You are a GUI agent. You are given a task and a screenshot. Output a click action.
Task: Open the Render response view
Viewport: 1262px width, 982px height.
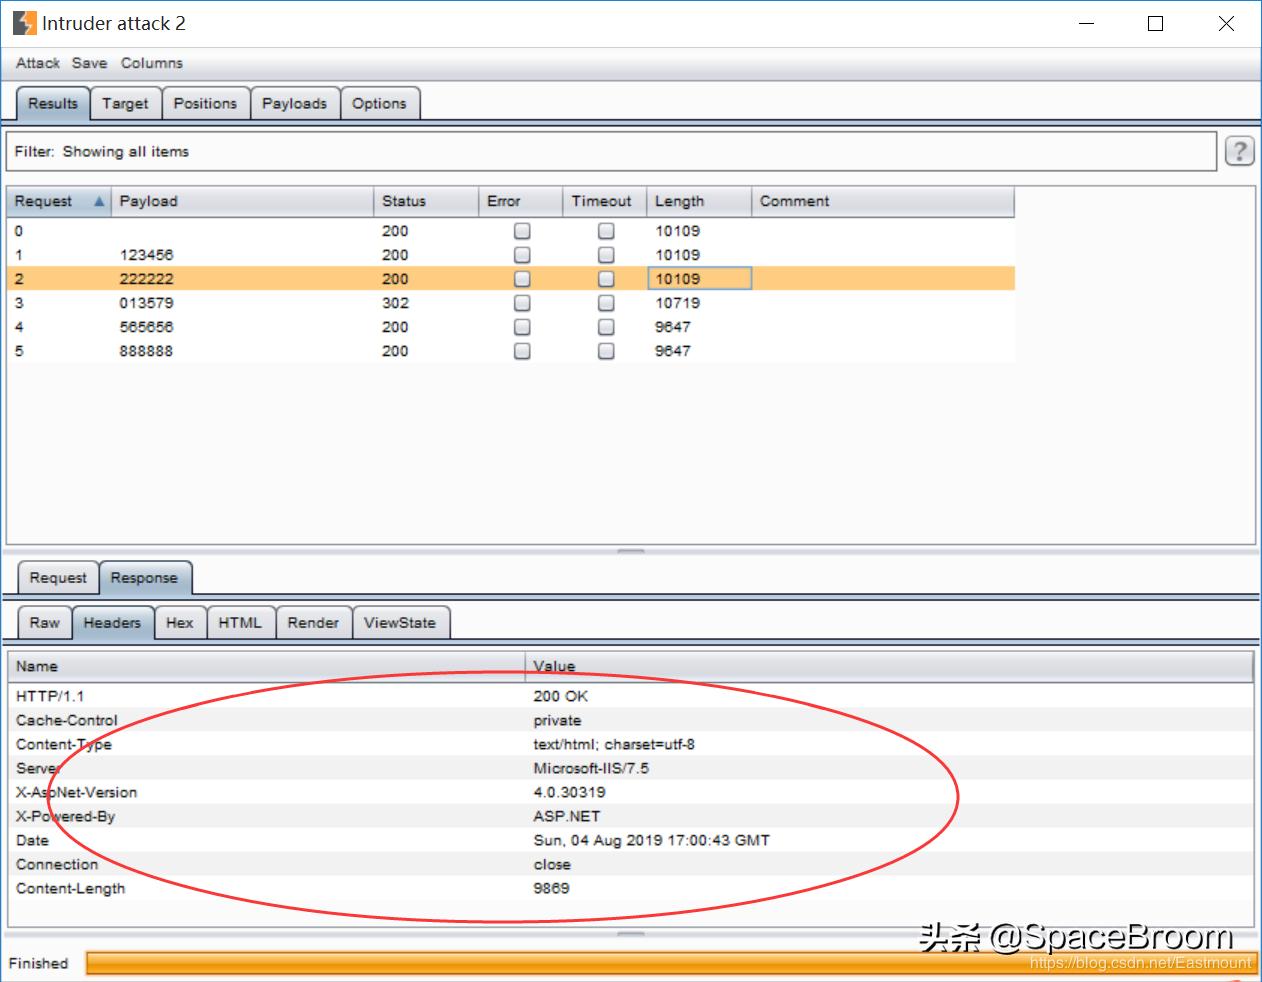(x=313, y=622)
